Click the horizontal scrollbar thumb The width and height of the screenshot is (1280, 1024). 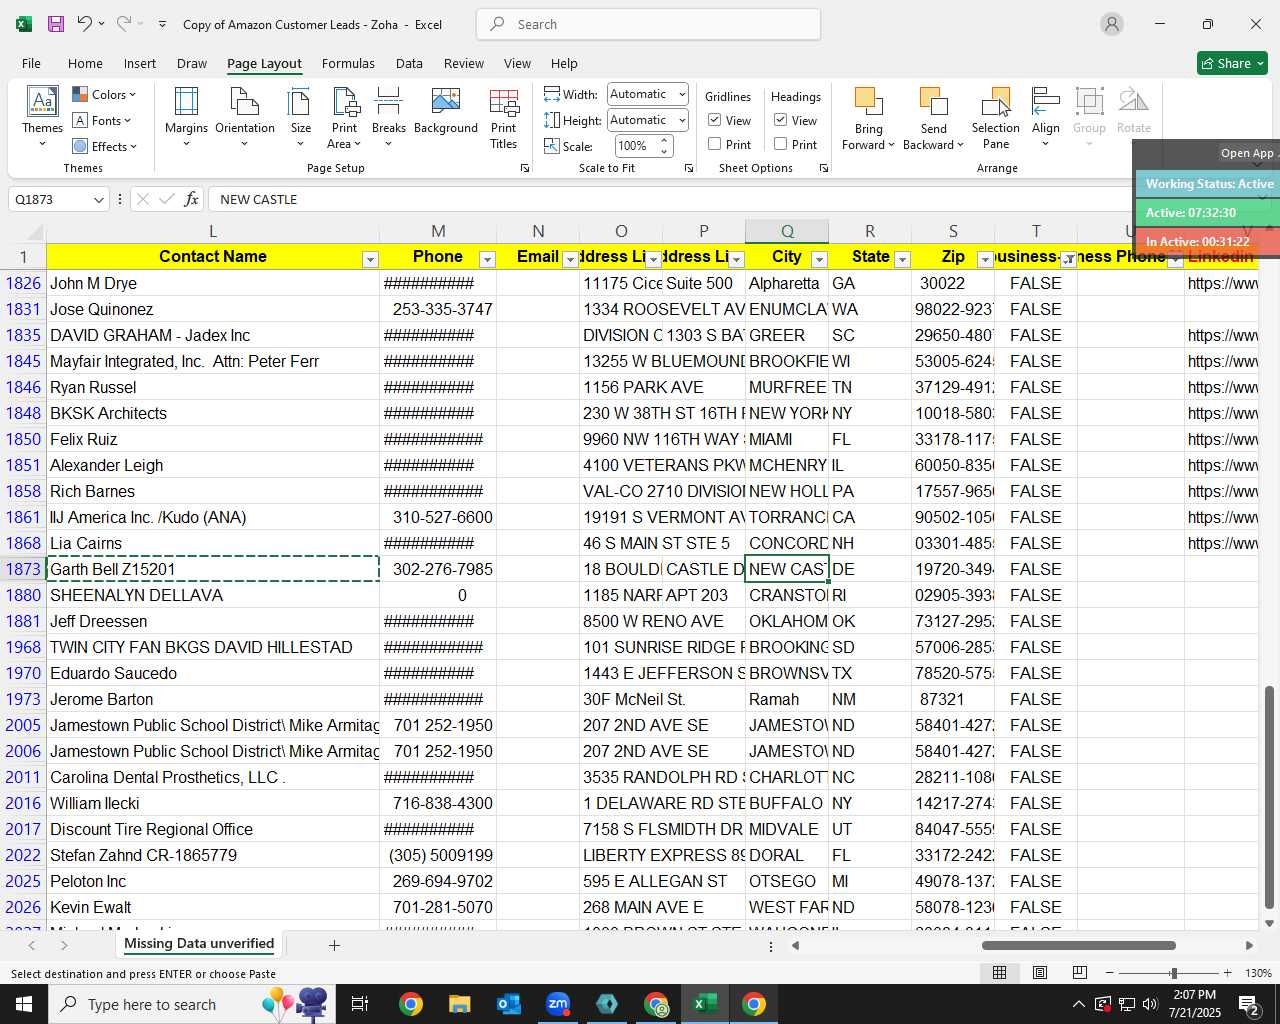[1078, 945]
